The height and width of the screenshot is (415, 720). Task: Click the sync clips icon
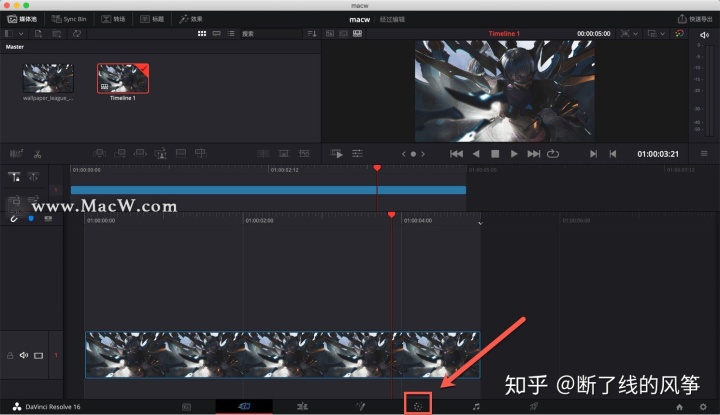pos(77,34)
